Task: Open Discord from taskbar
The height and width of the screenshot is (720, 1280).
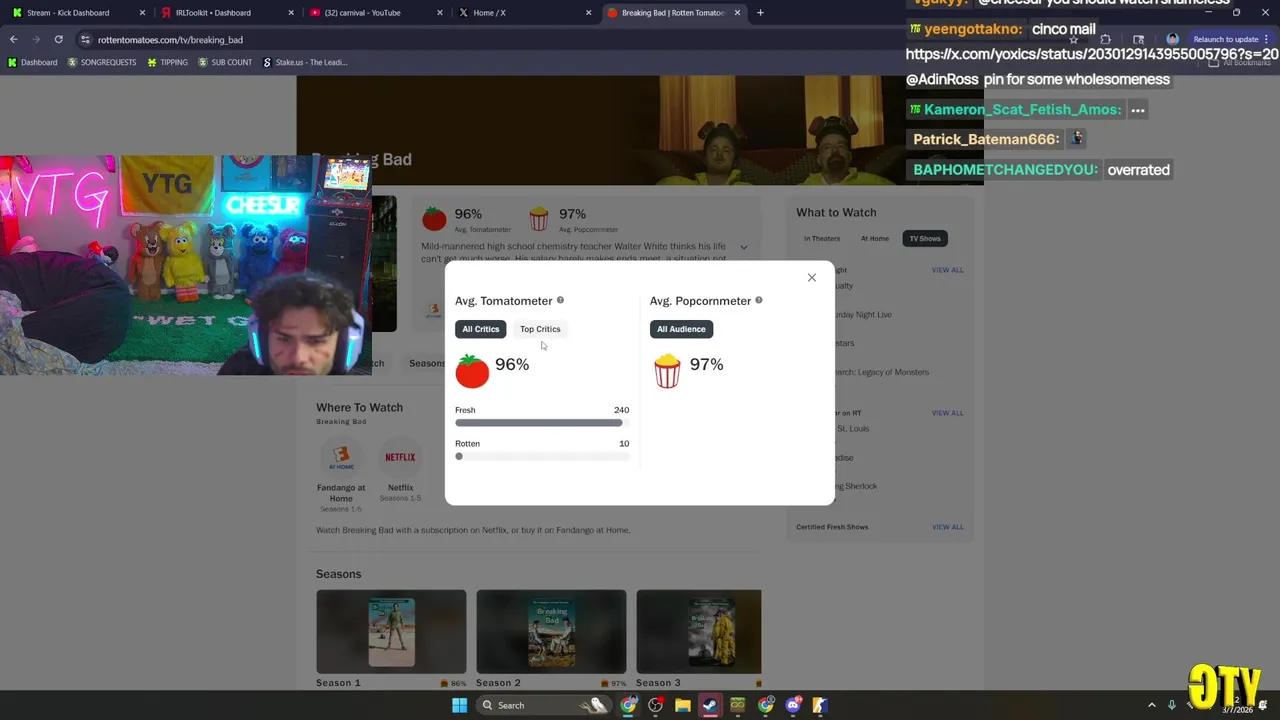Action: point(793,705)
